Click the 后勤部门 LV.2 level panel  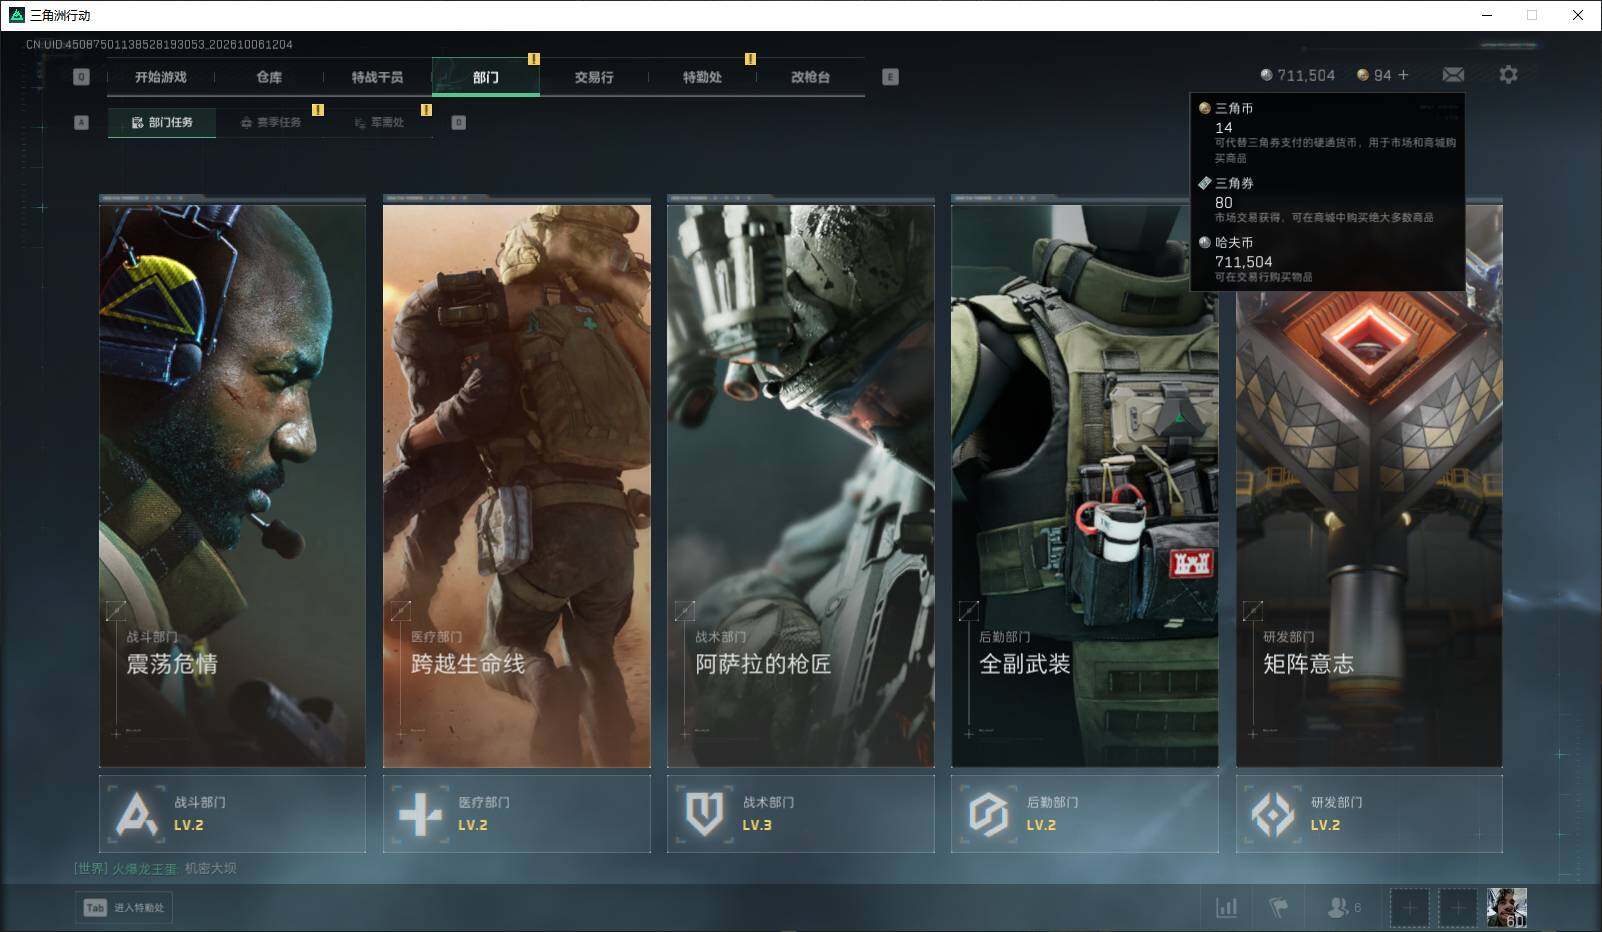click(x=1084, y=814)
